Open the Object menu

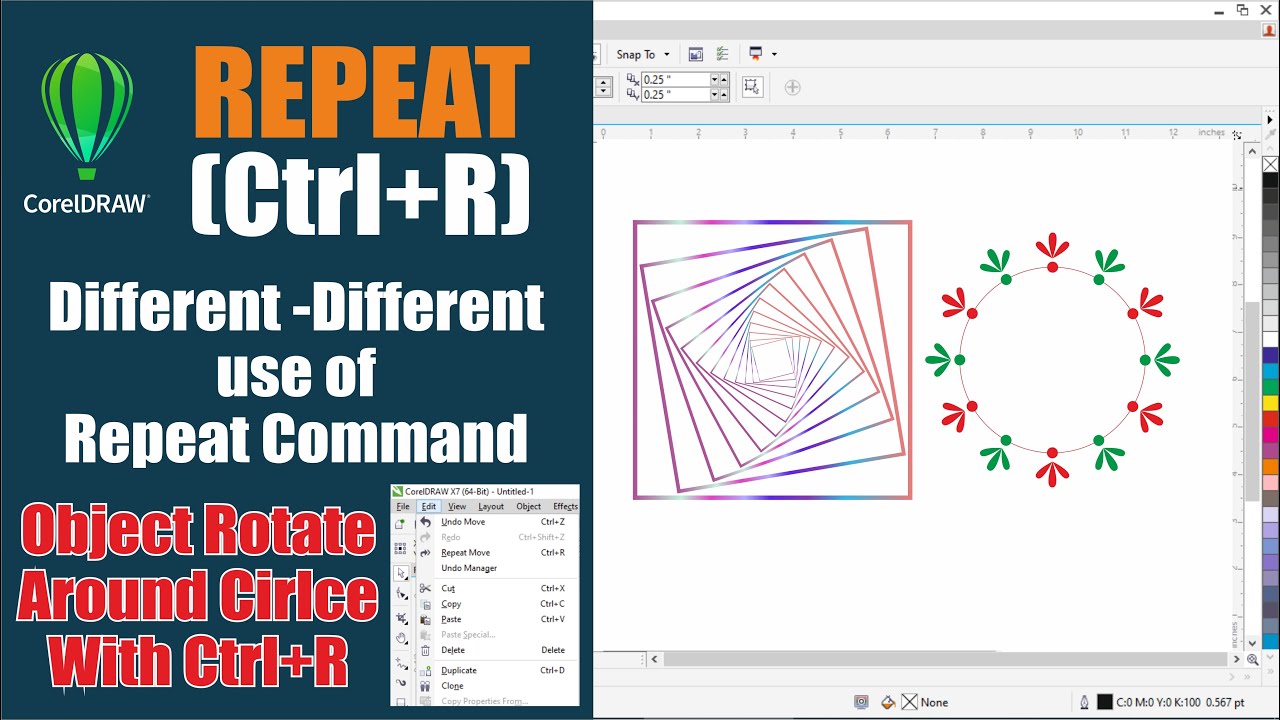coord(528,507)
